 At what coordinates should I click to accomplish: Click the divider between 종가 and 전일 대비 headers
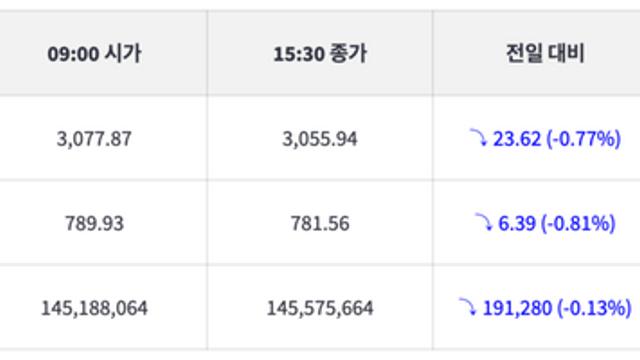tap(433, 53)
